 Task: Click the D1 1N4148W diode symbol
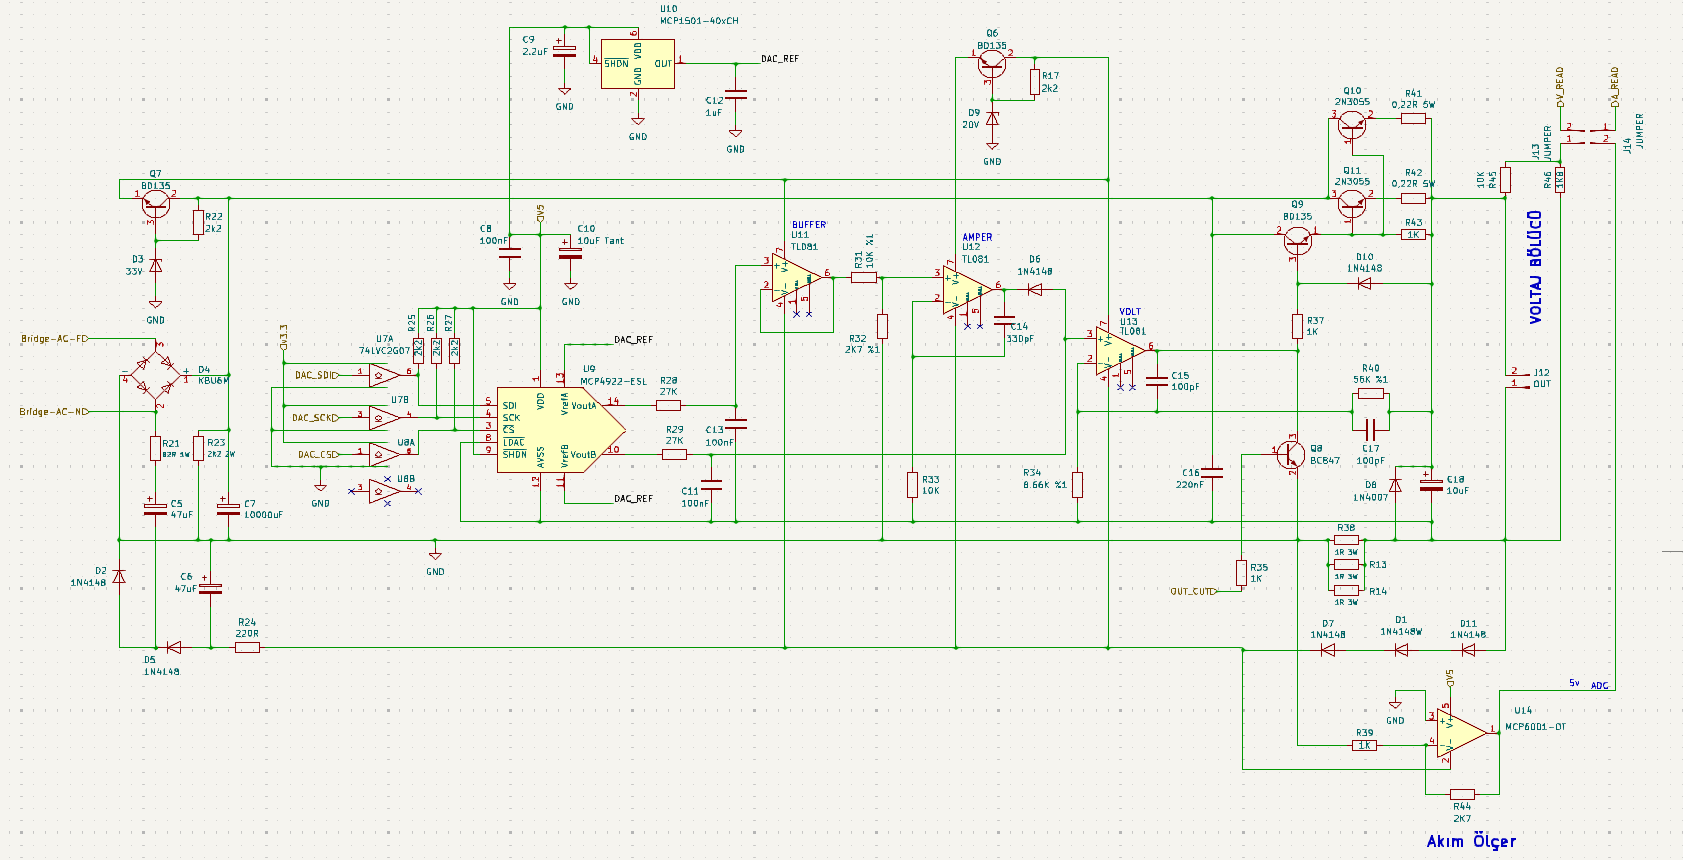(1401, 649)
